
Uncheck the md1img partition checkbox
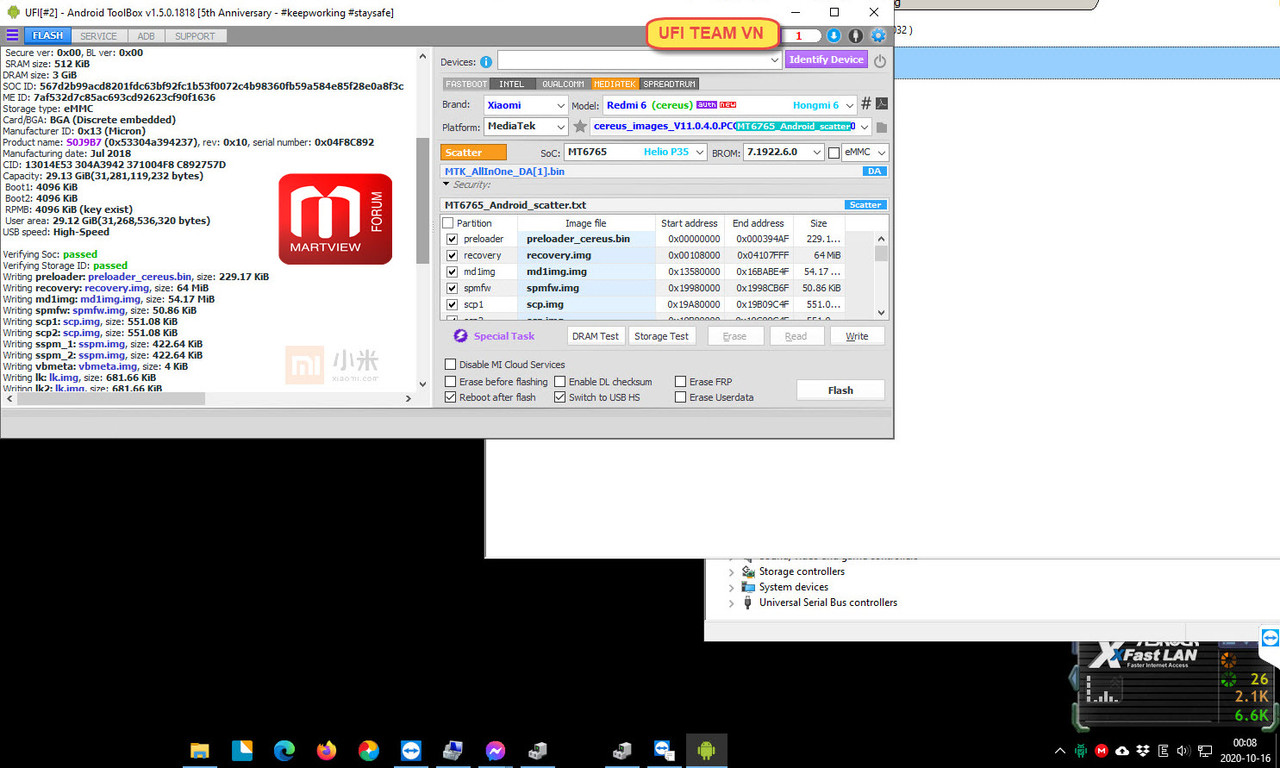pyautogui.click(x=452, y=271)
